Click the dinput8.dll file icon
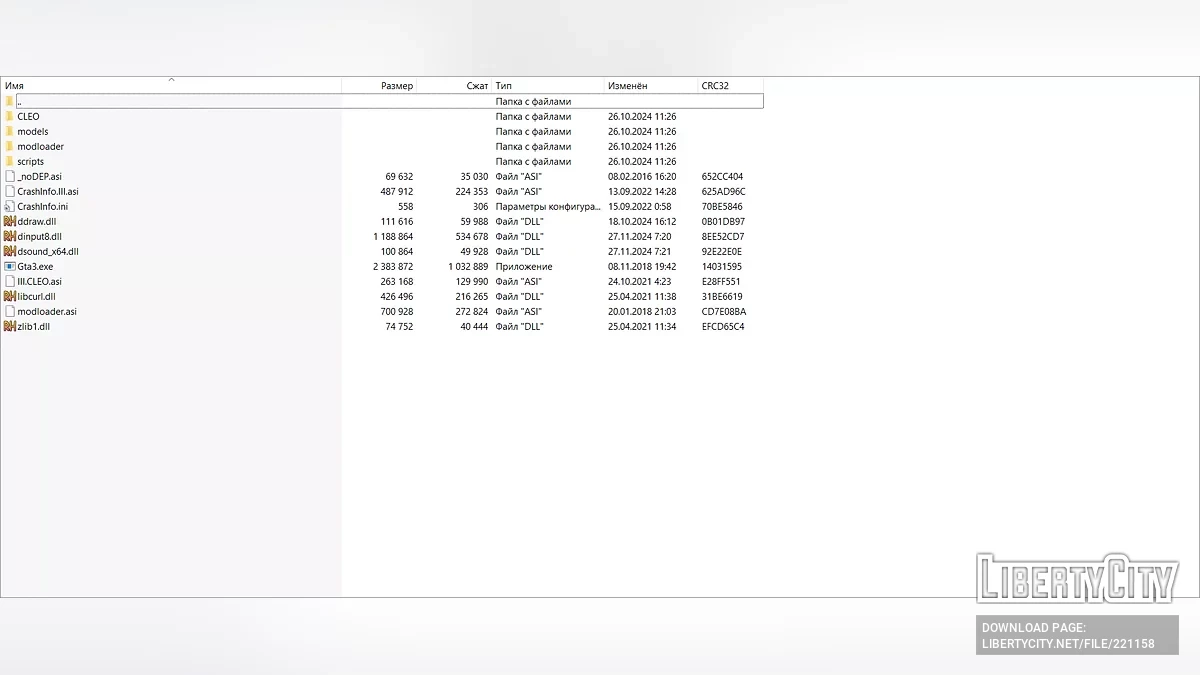 tap(10, 237)
